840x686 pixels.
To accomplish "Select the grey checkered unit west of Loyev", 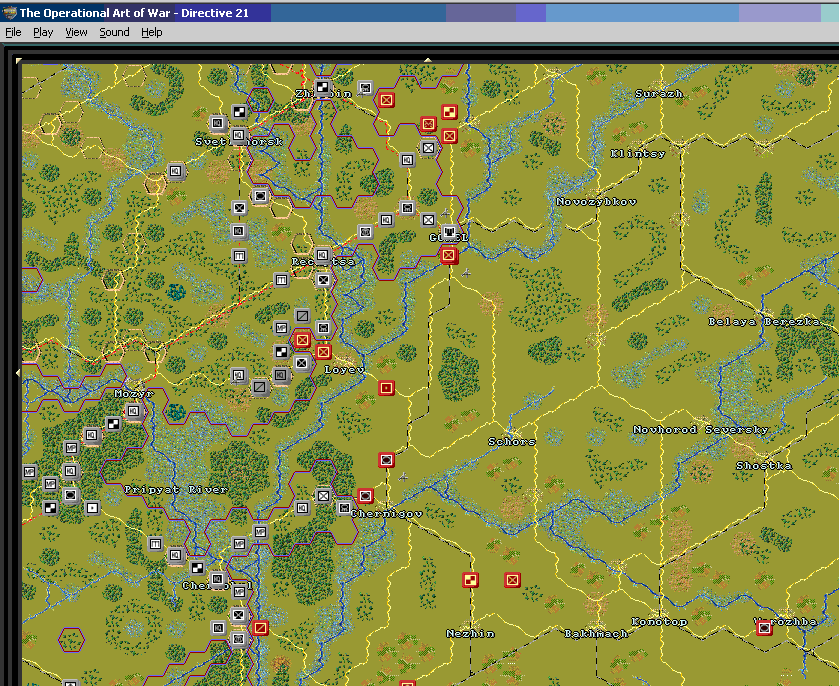I will click(x=281, y=352).
